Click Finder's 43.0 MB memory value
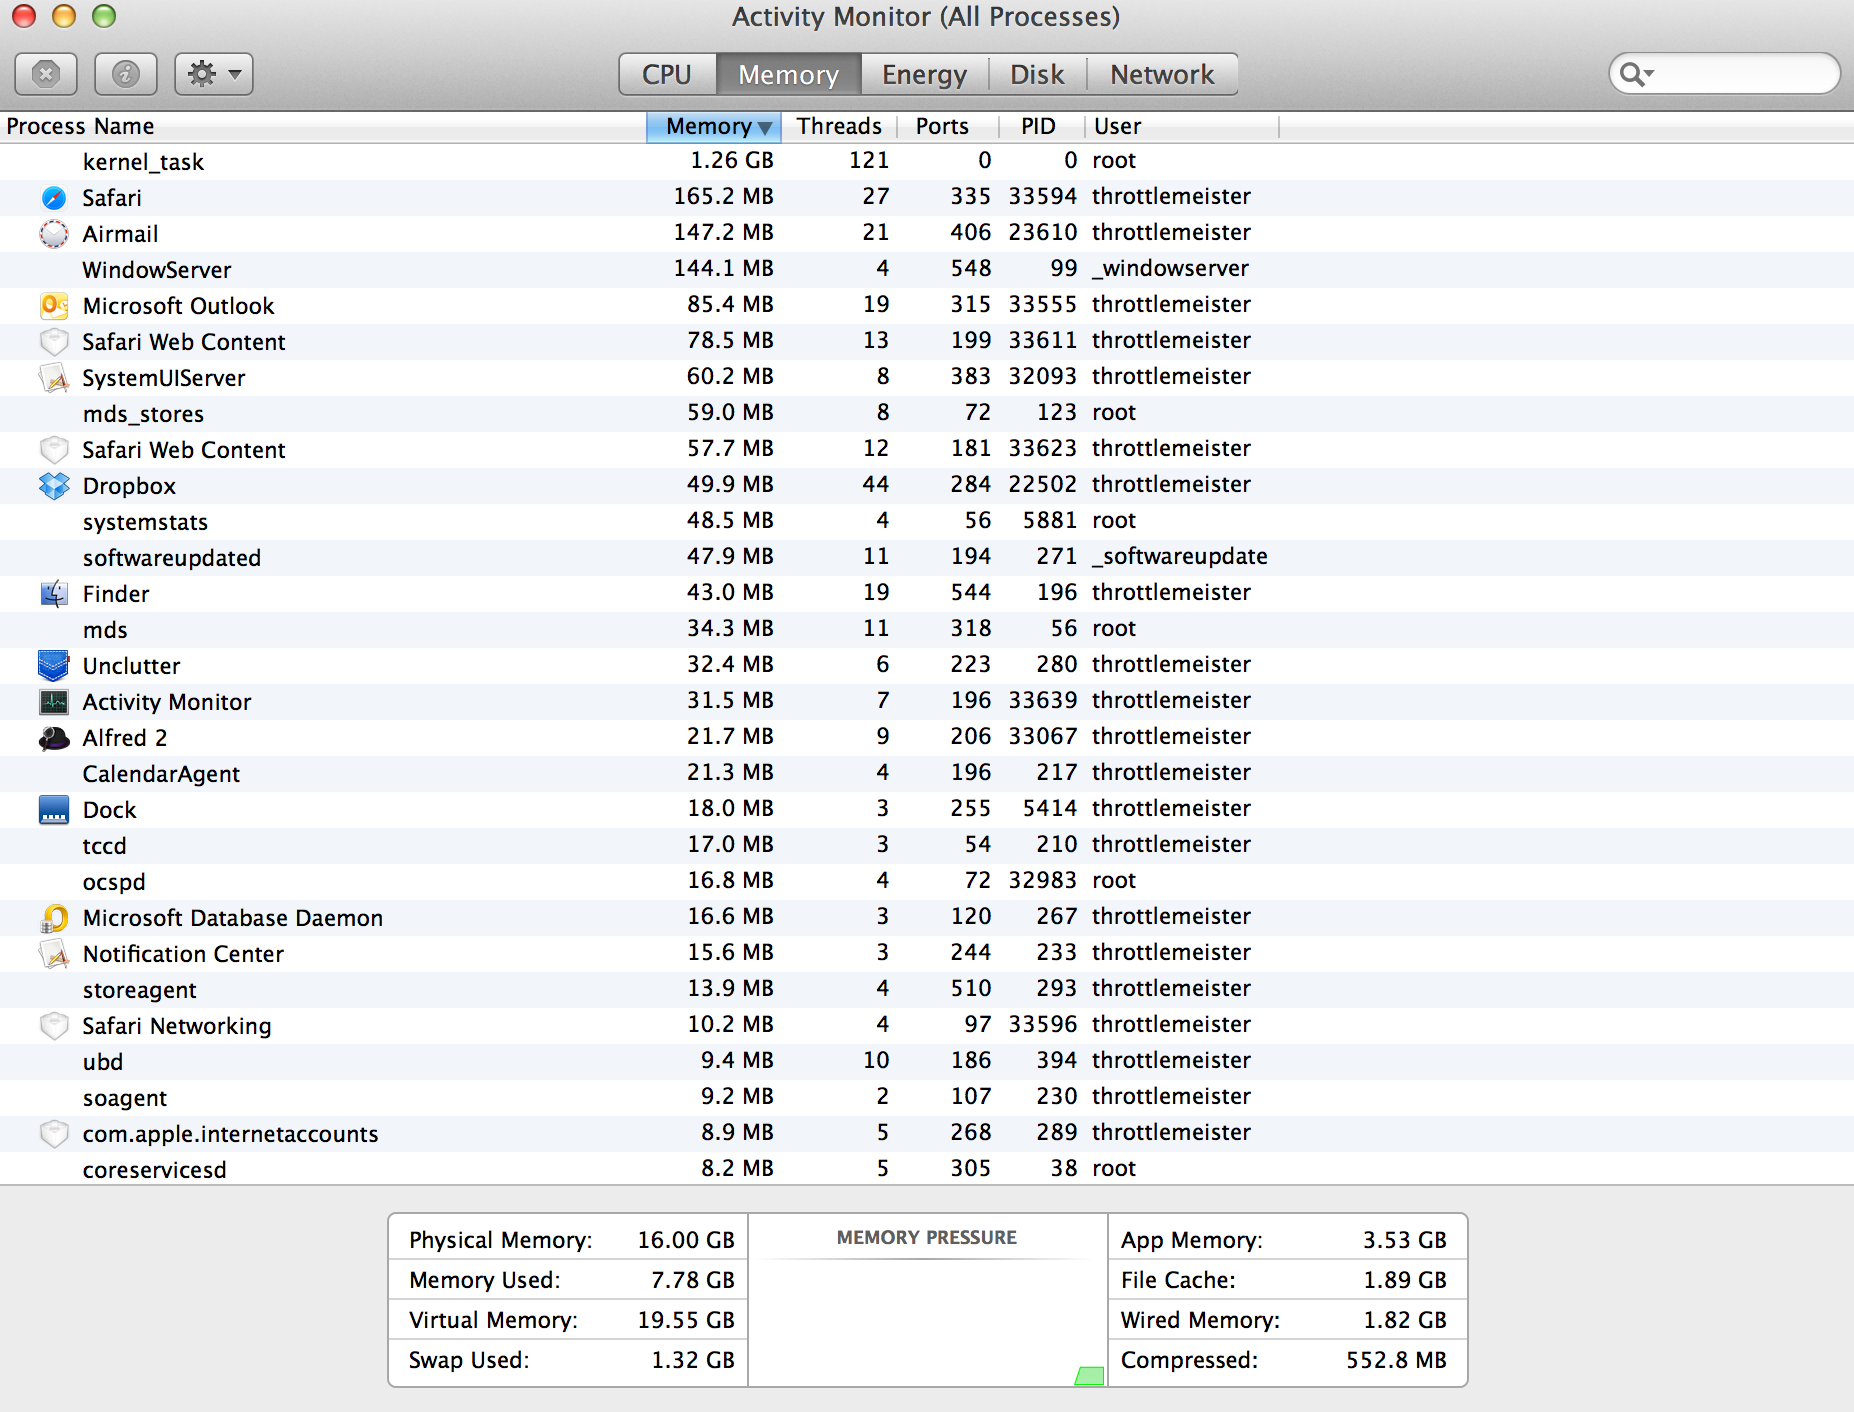Screen dimensions: 1854x1412 point(730,592)
